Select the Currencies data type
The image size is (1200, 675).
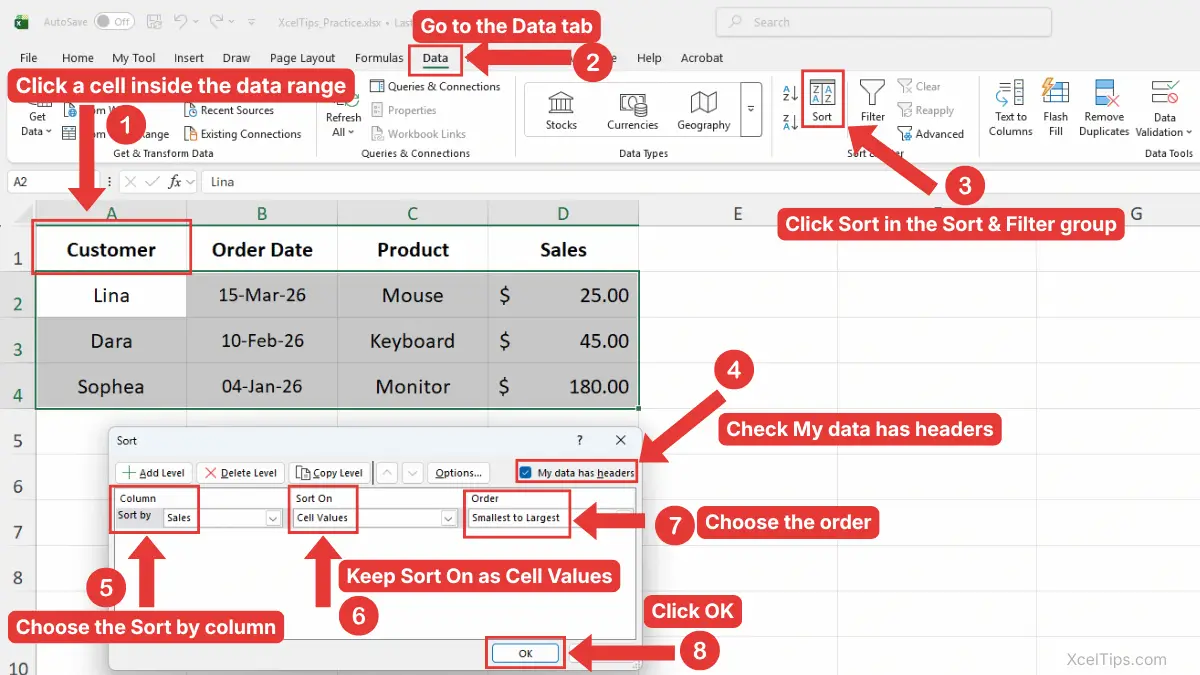coord(632,110)
